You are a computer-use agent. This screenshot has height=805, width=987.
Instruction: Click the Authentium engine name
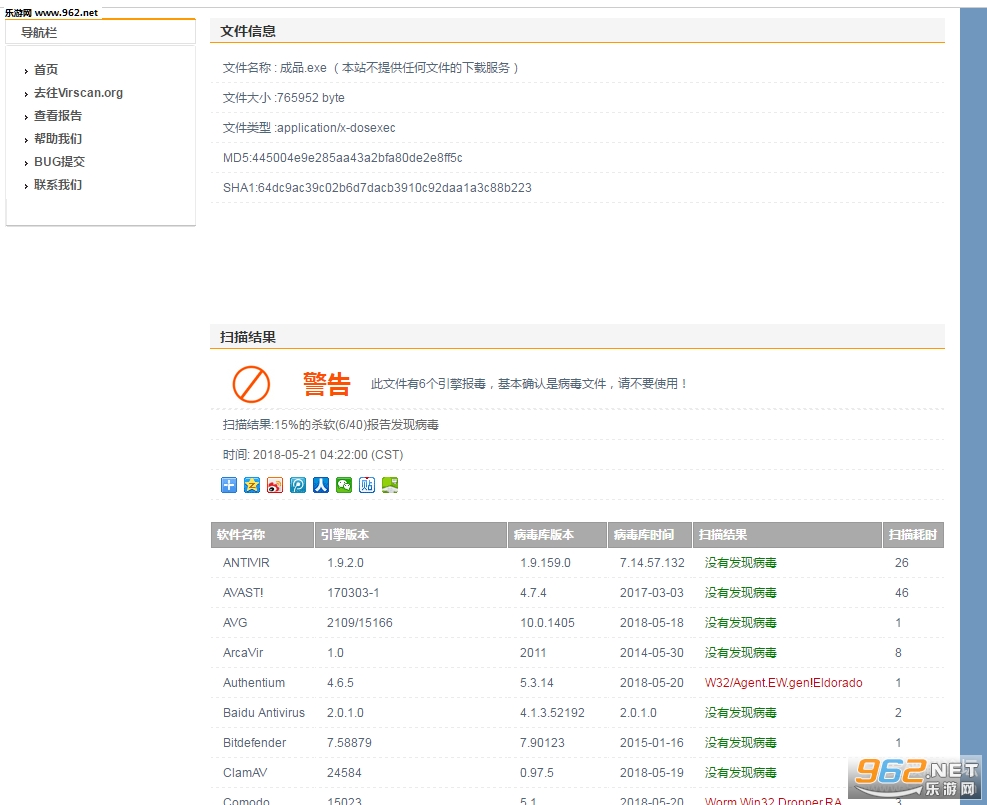(254, 683)
